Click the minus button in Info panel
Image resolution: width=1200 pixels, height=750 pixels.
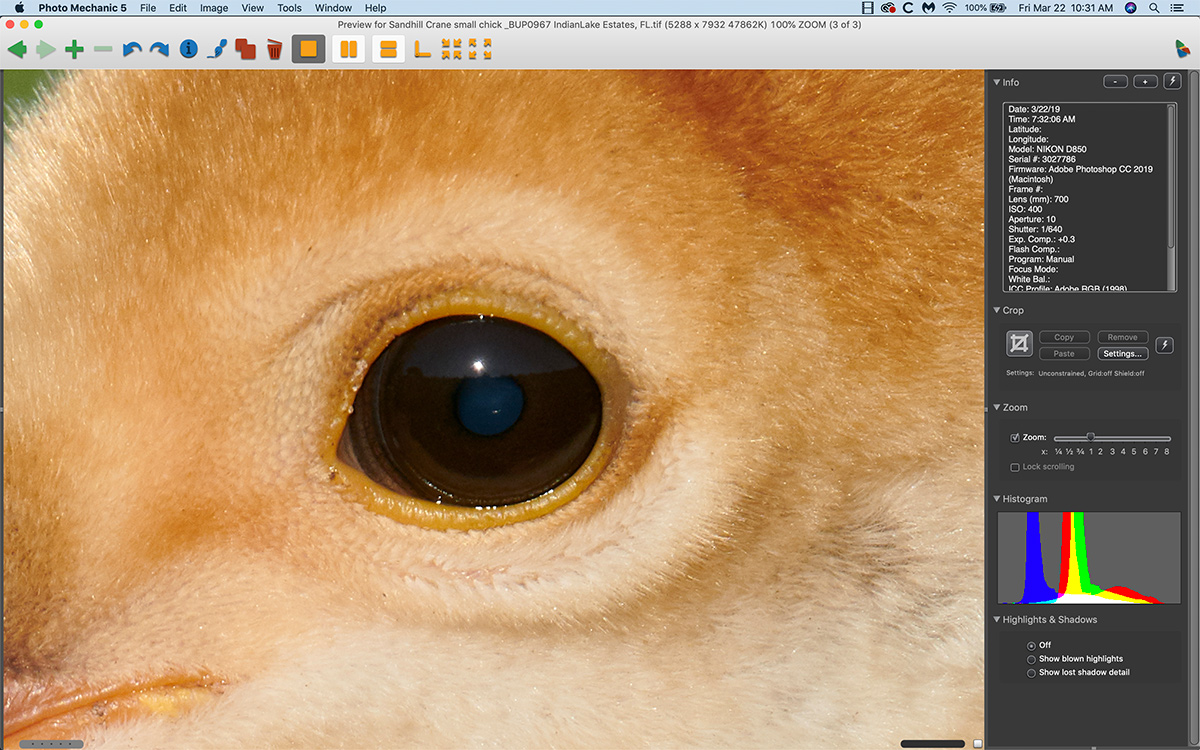point(1115,82)
